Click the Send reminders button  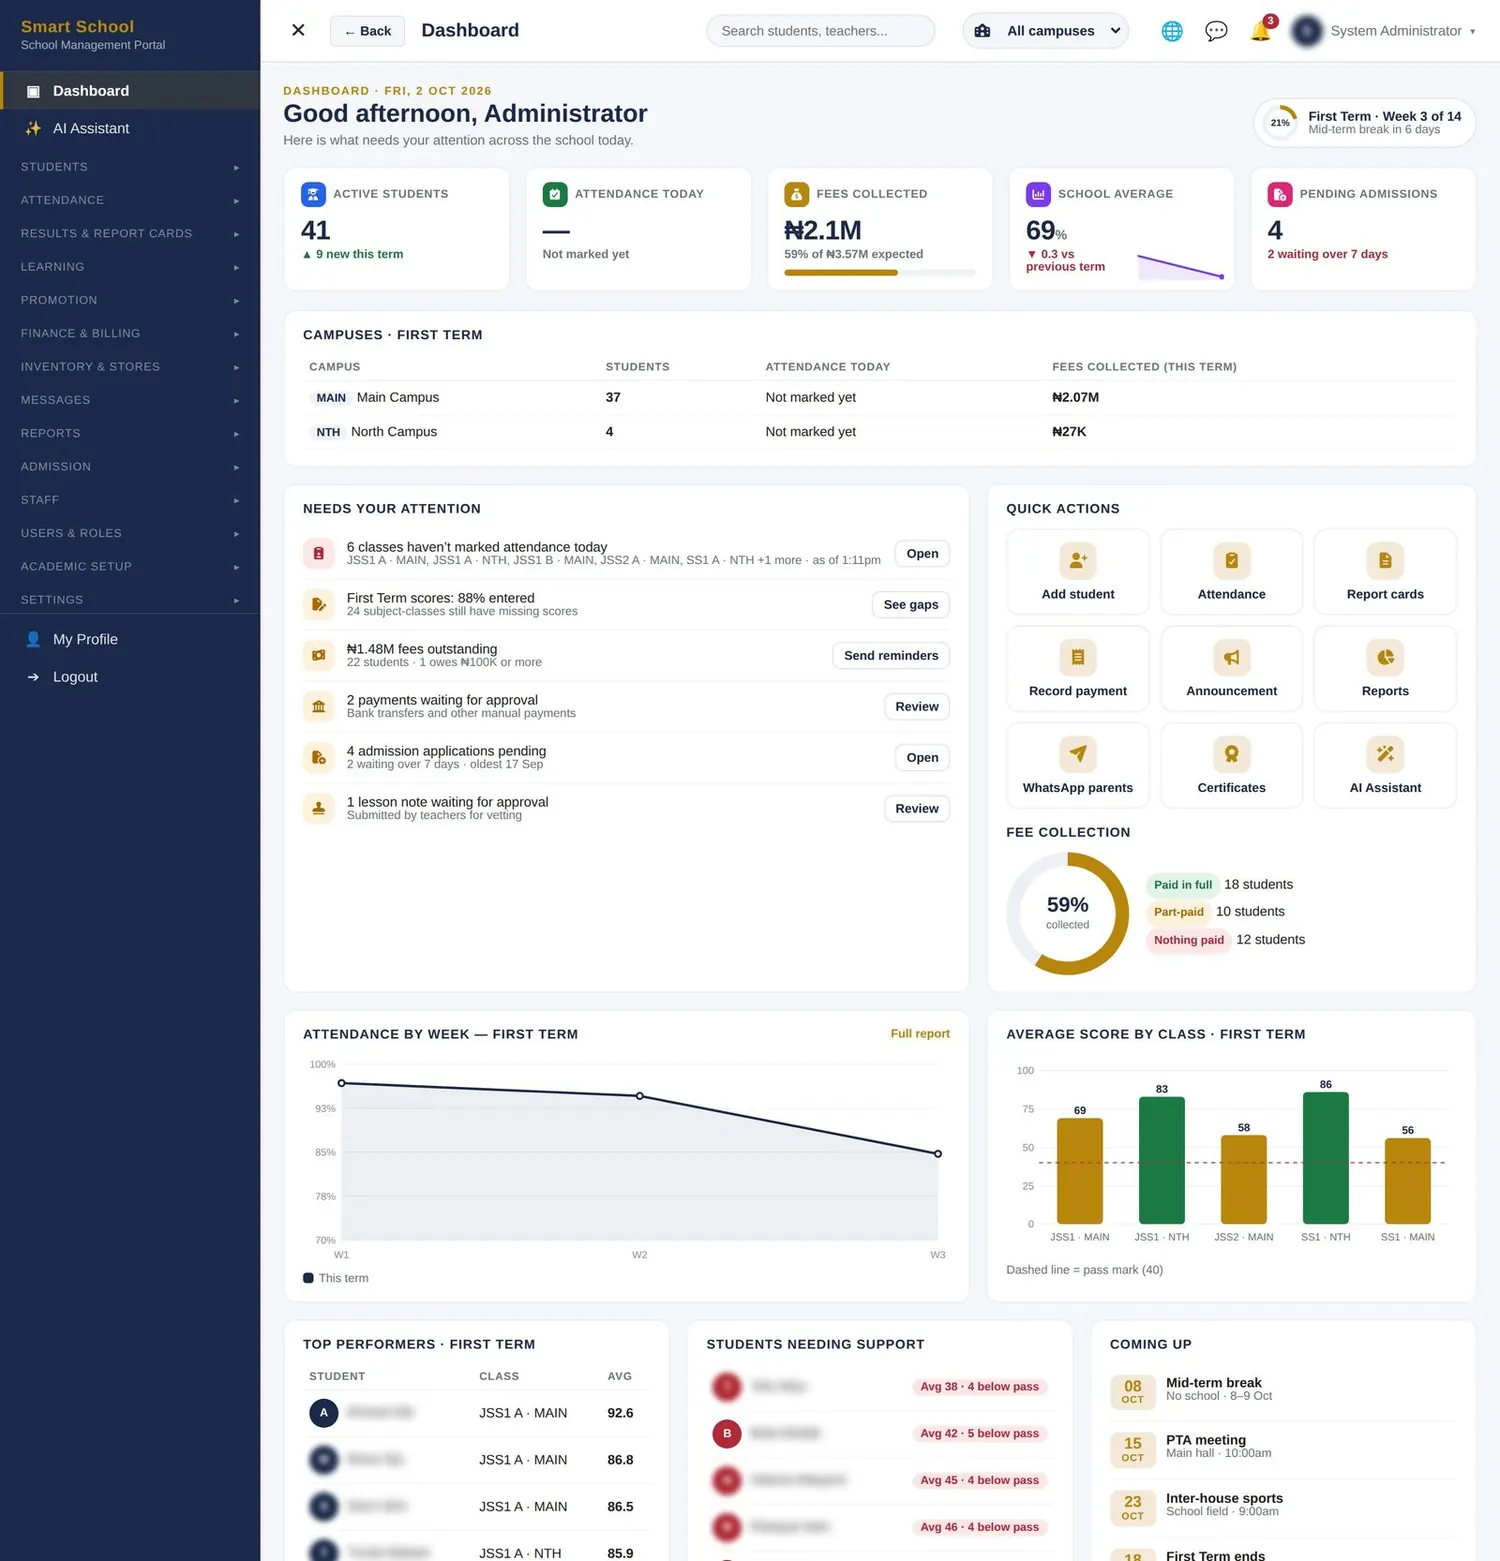pos(891,656)
